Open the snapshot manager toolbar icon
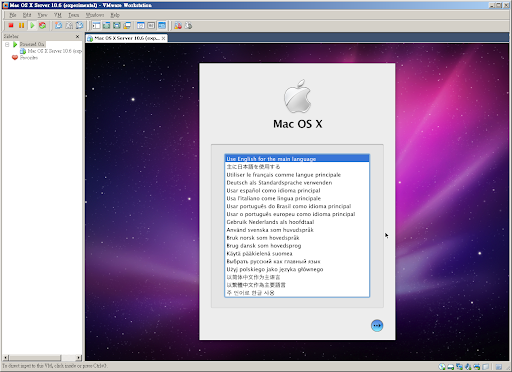The image size is (512, 372). click(x=79, y=25)
